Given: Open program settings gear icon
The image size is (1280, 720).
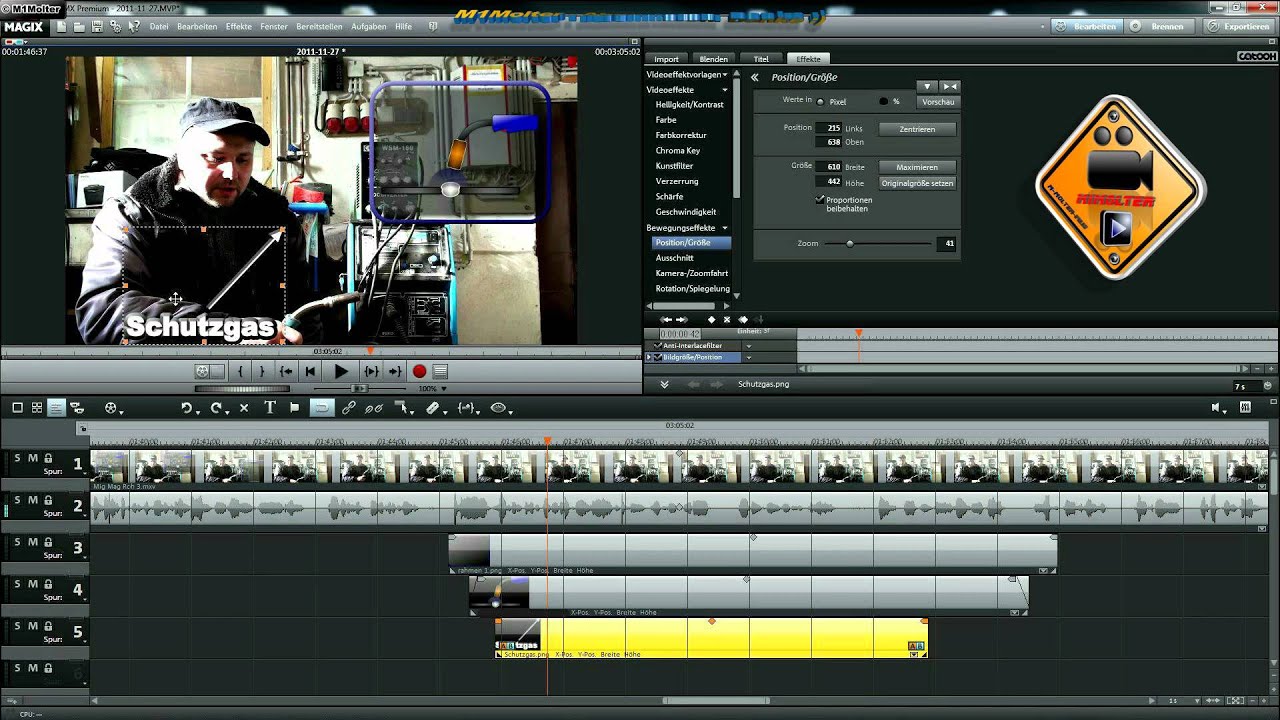Looking at the screenshot, I should coord(115,27).
